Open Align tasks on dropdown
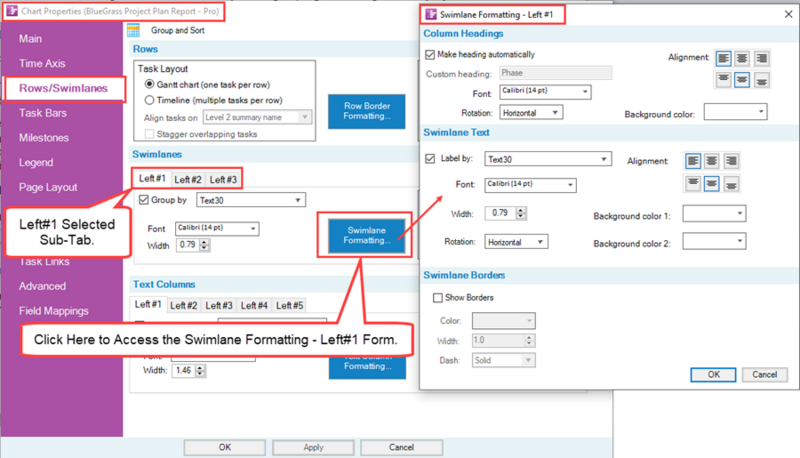800x458 pixels. point(257,117)
